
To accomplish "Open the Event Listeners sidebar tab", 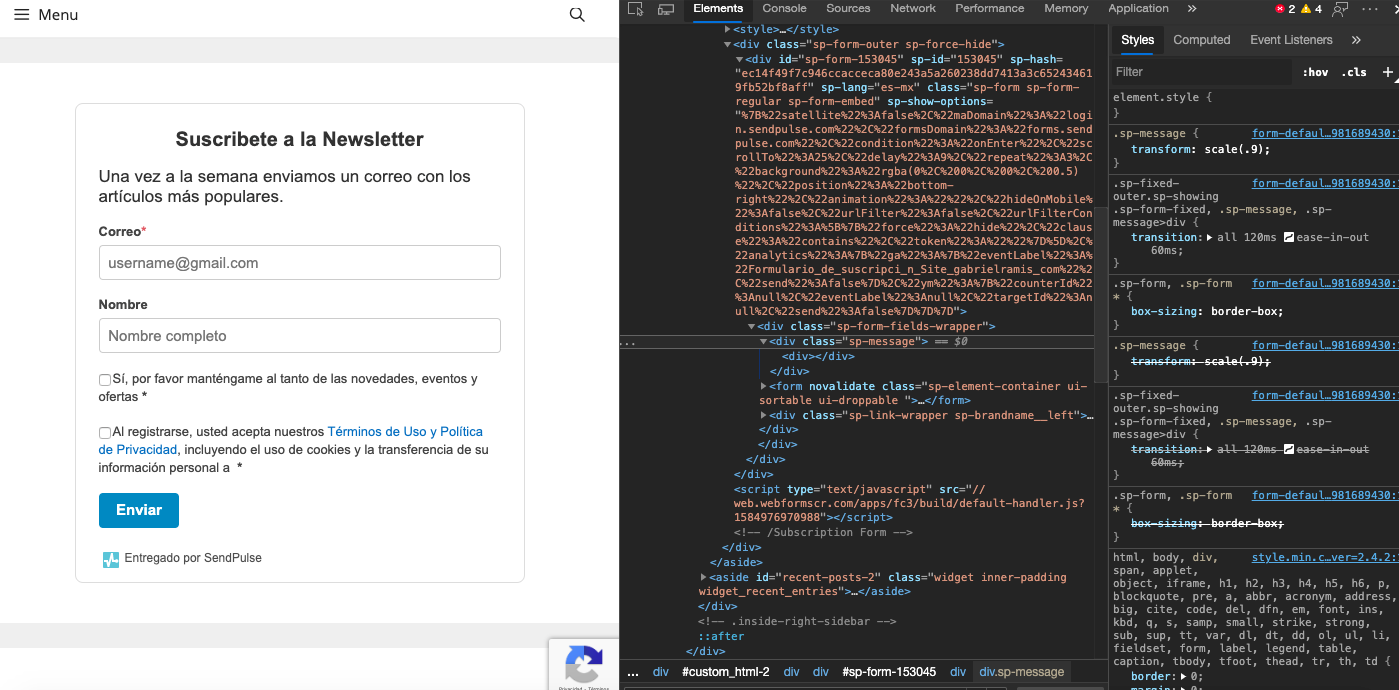I will pyautogui.click(x=1291, y=40).
